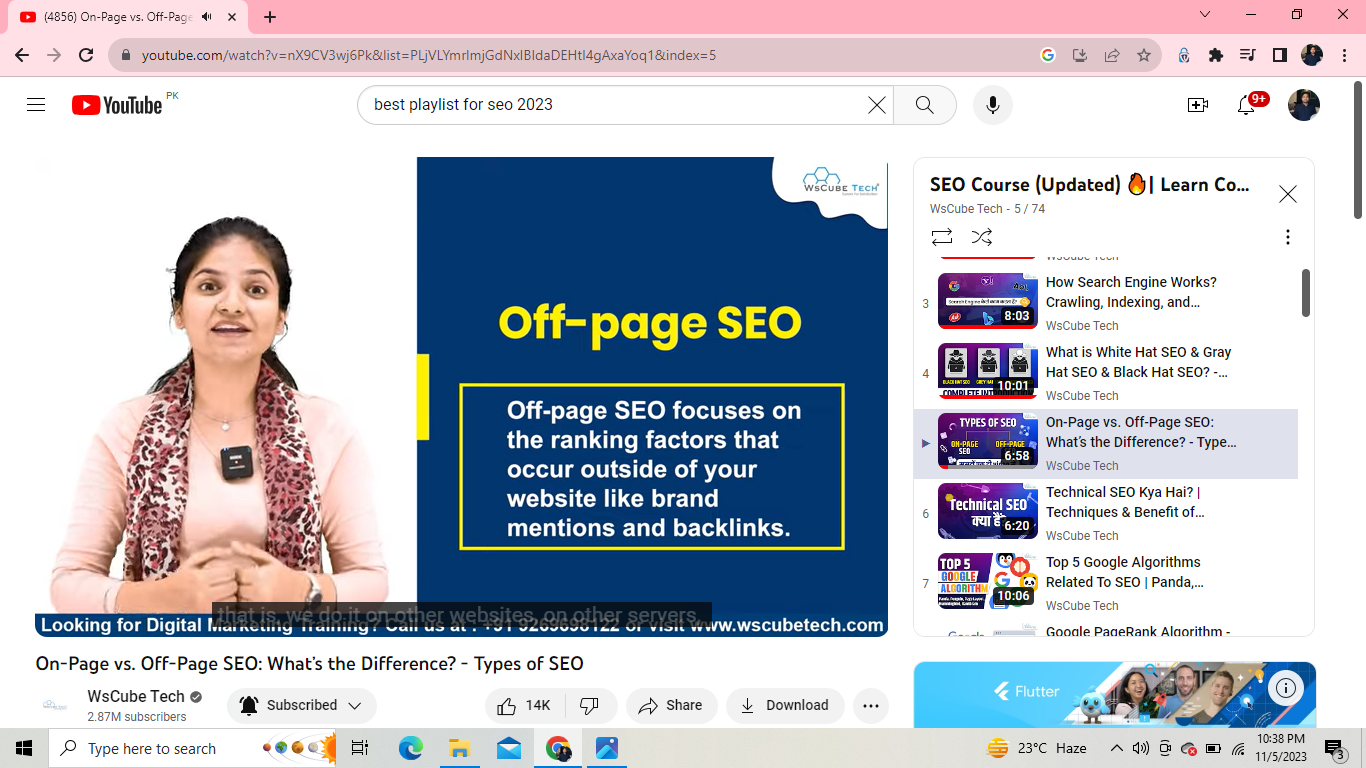
Task: Mute the tab audio speaker icon
Action: pyautogui.click(x=207, y=17)
